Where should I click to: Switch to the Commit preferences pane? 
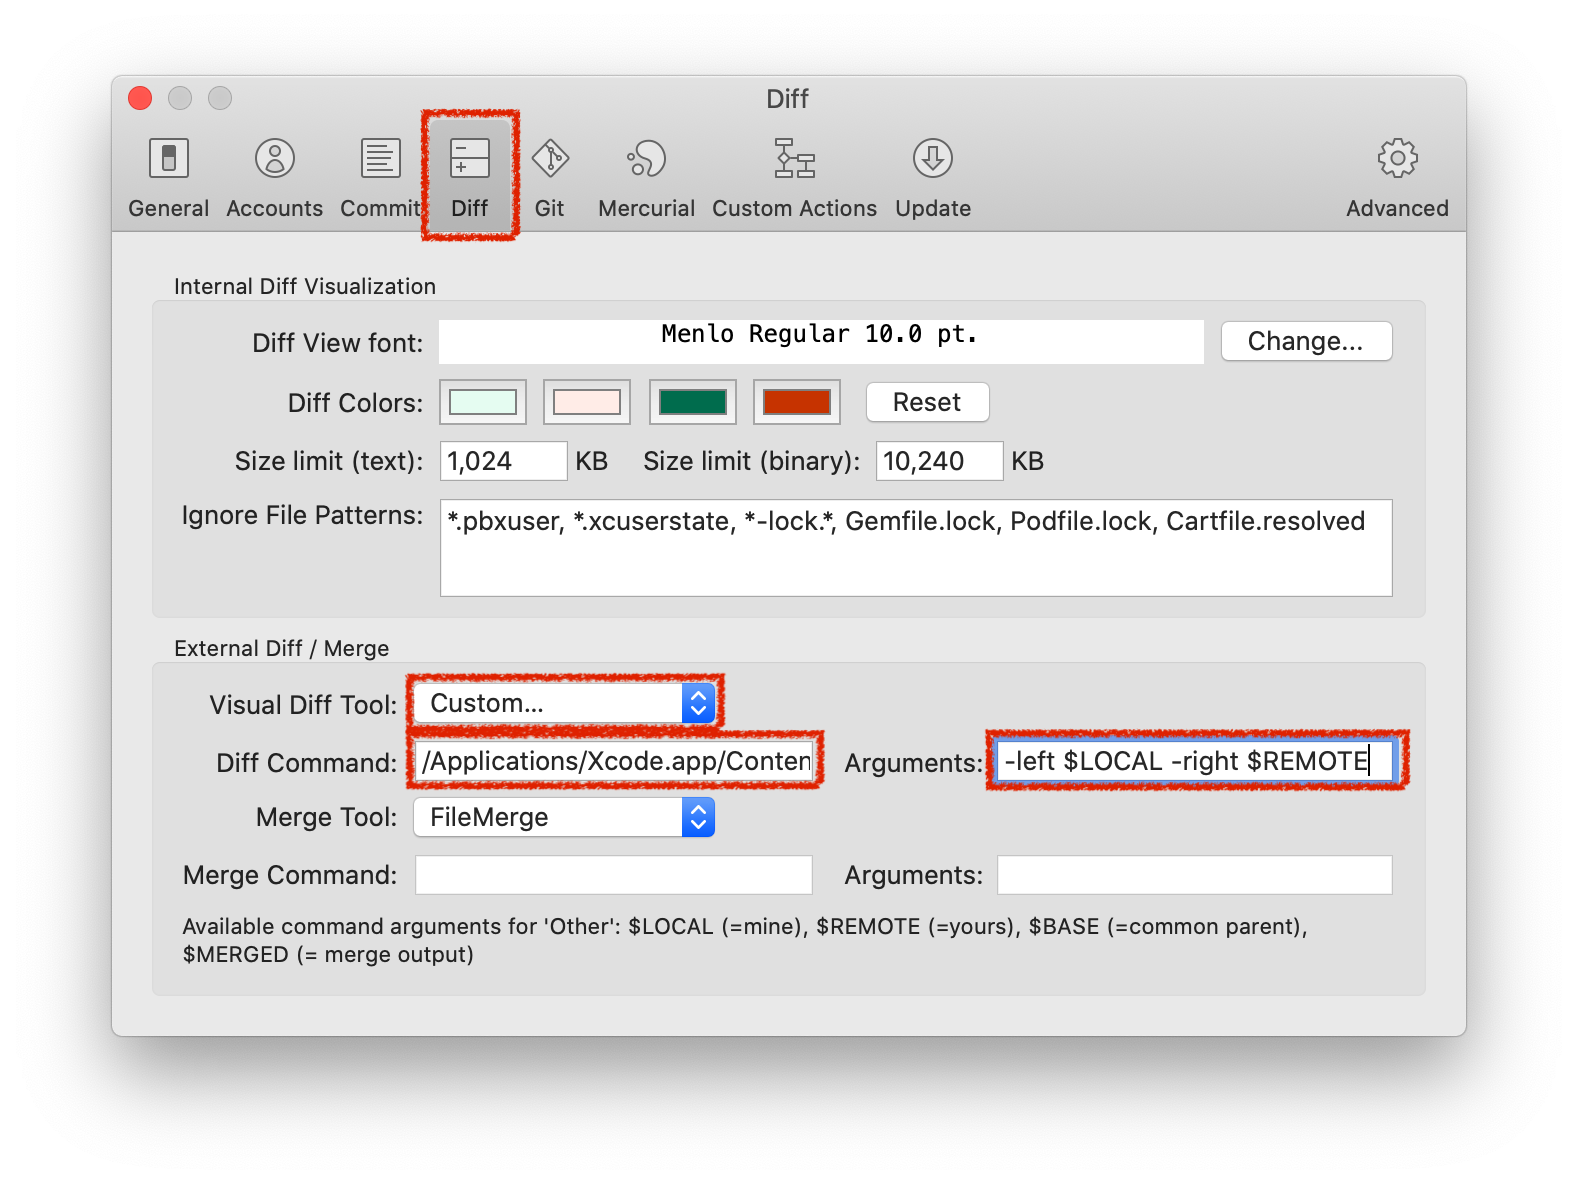coord(380,178)
